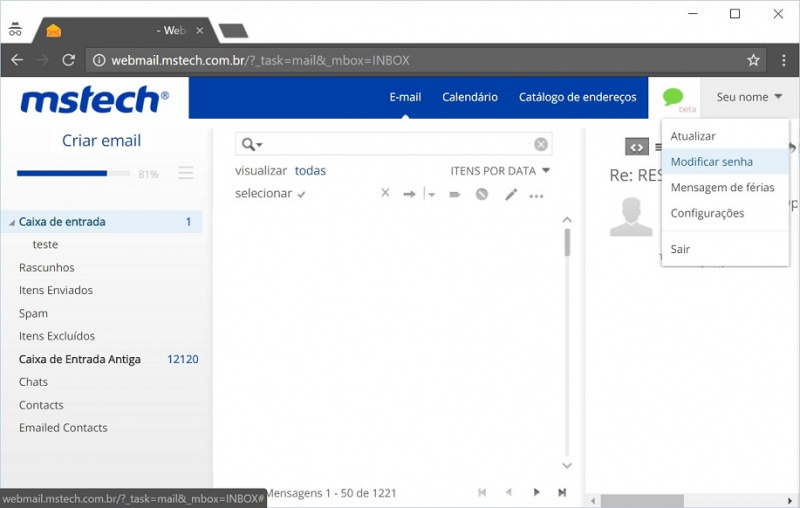Viewport: 800px width, 508px height.
Task: Click the mail search input field
Action: point(395,144)
